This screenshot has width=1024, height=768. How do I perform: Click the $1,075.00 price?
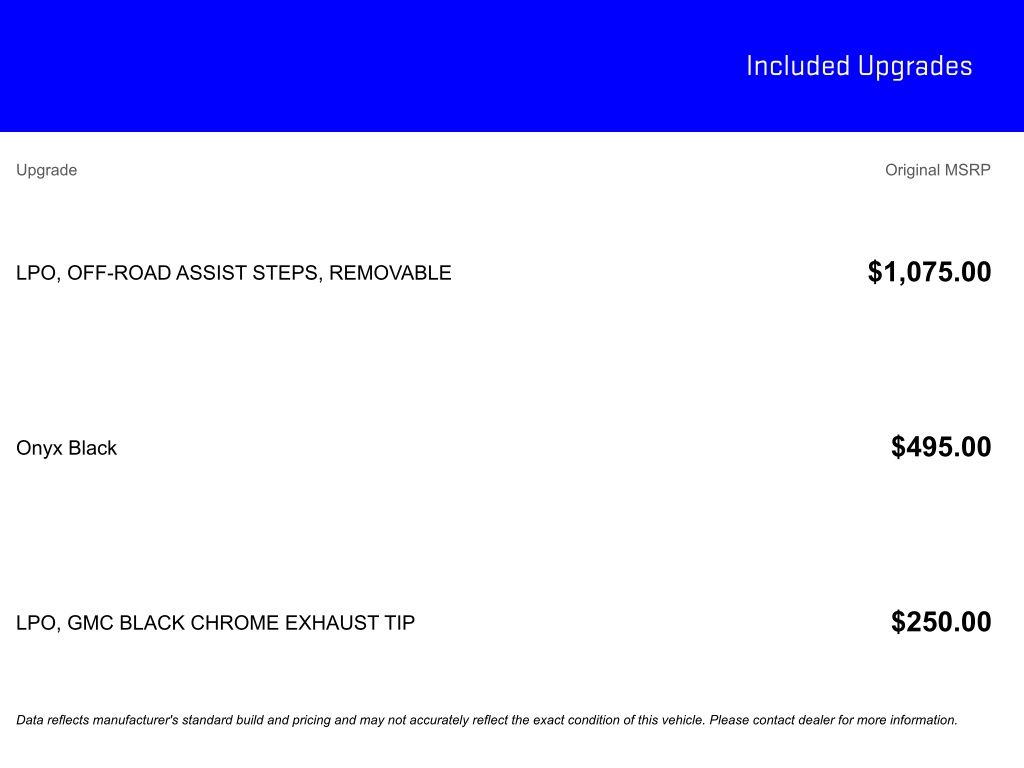tap(929, 272)
